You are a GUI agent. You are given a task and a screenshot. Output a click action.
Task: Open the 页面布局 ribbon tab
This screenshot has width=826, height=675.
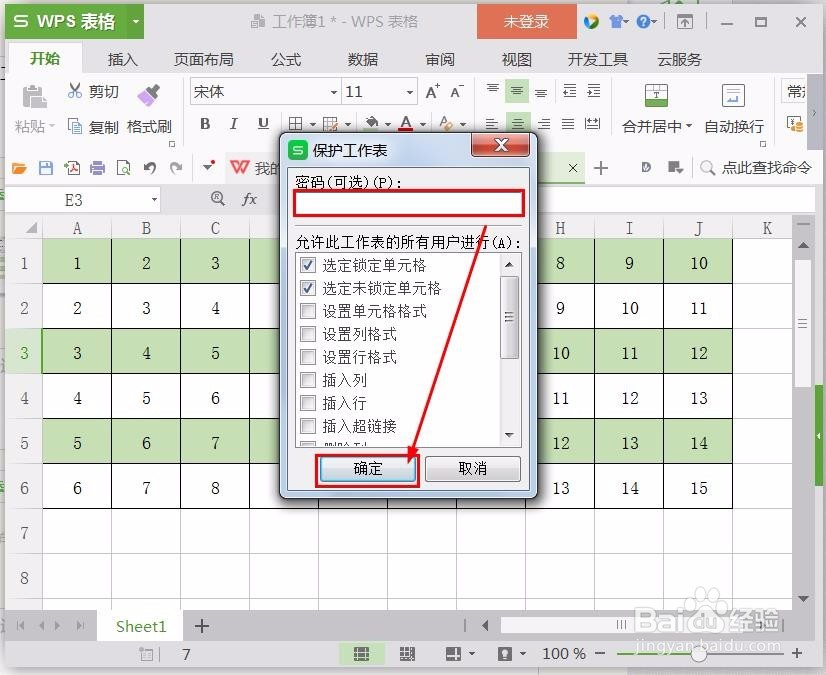tap(204, 60)
